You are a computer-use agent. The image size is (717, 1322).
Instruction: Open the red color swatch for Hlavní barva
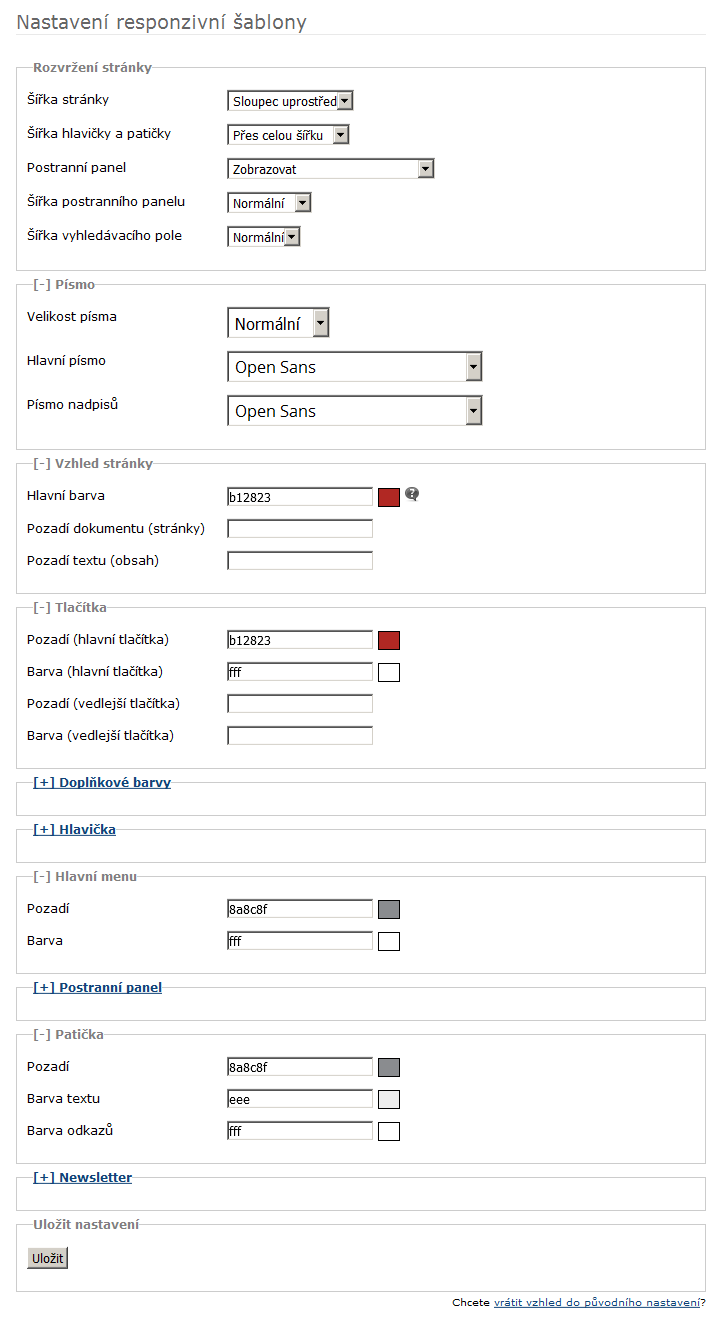point(389,498)
